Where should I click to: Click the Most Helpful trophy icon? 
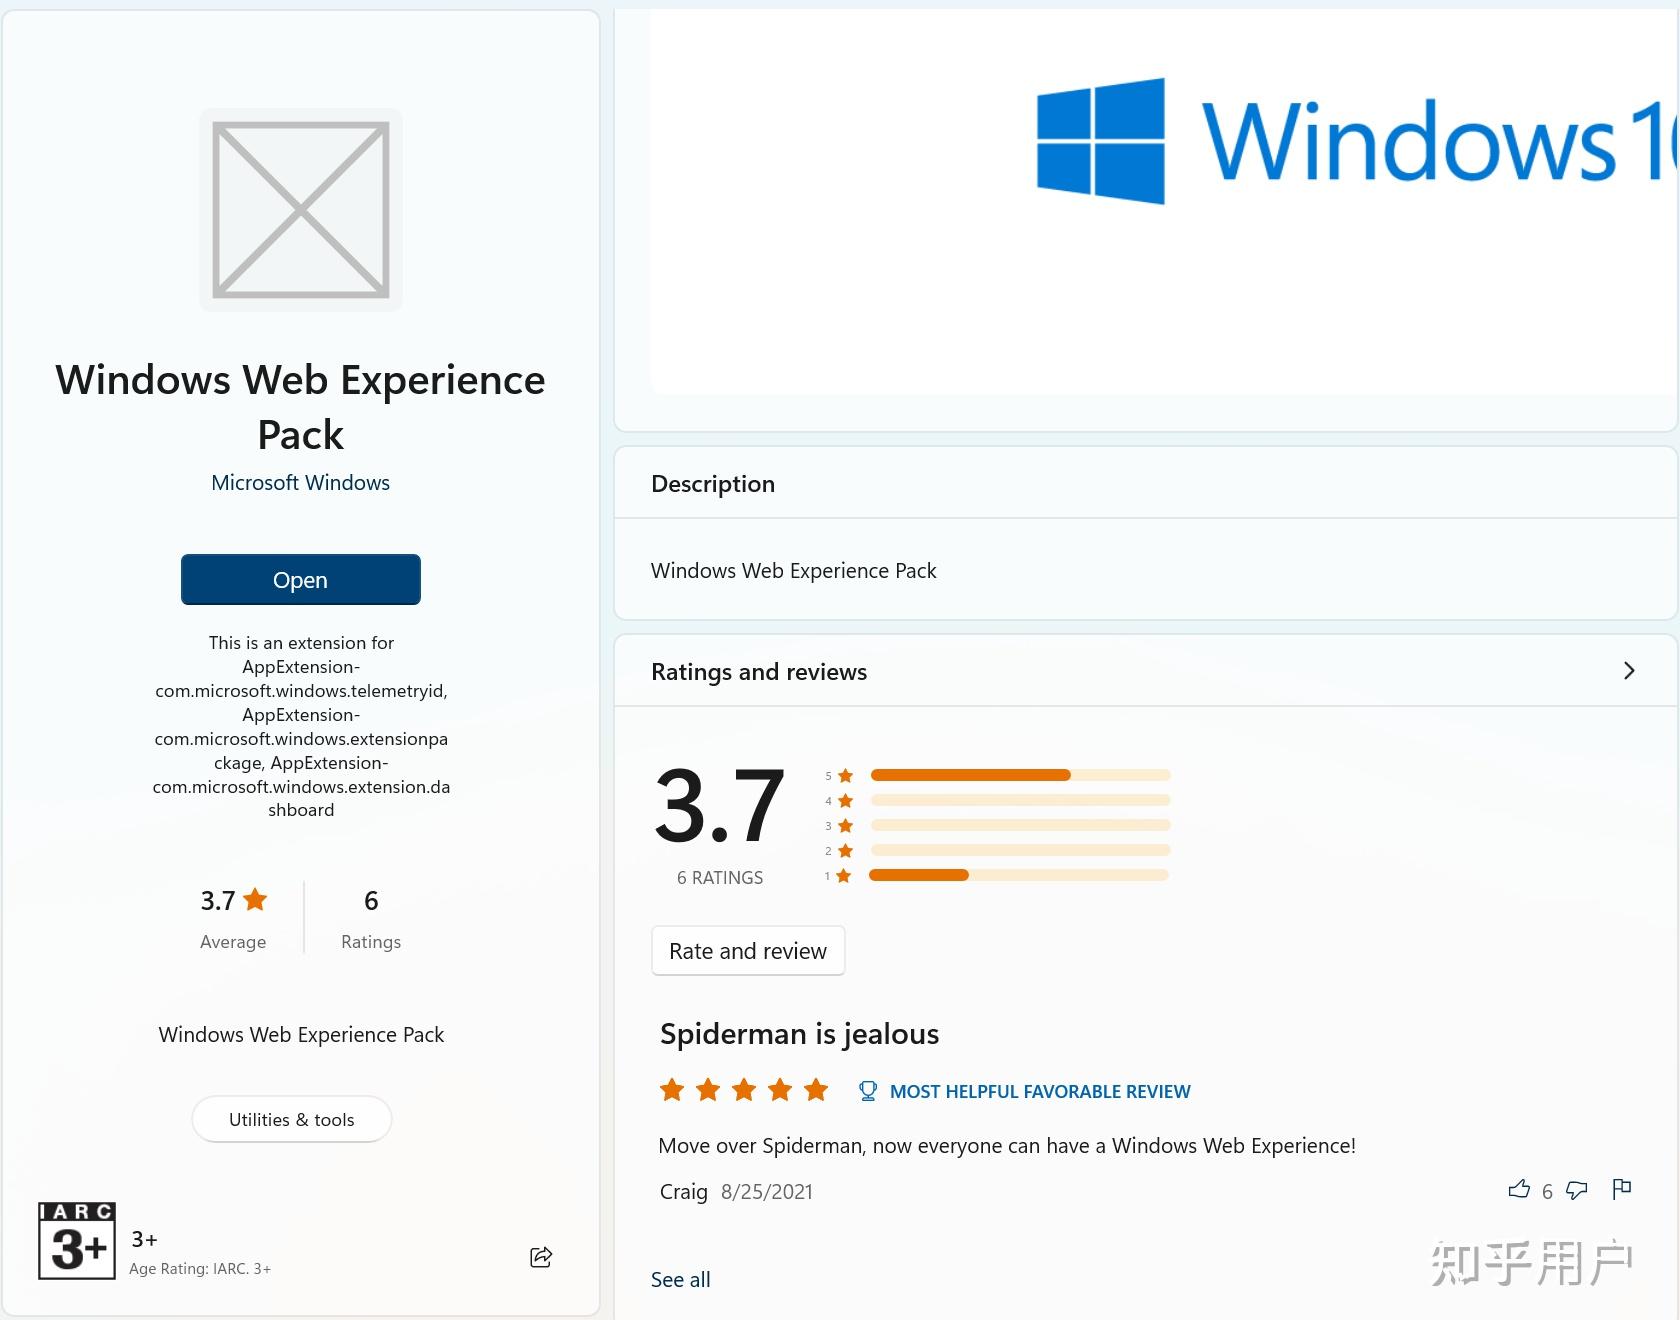click(867, 1091)
